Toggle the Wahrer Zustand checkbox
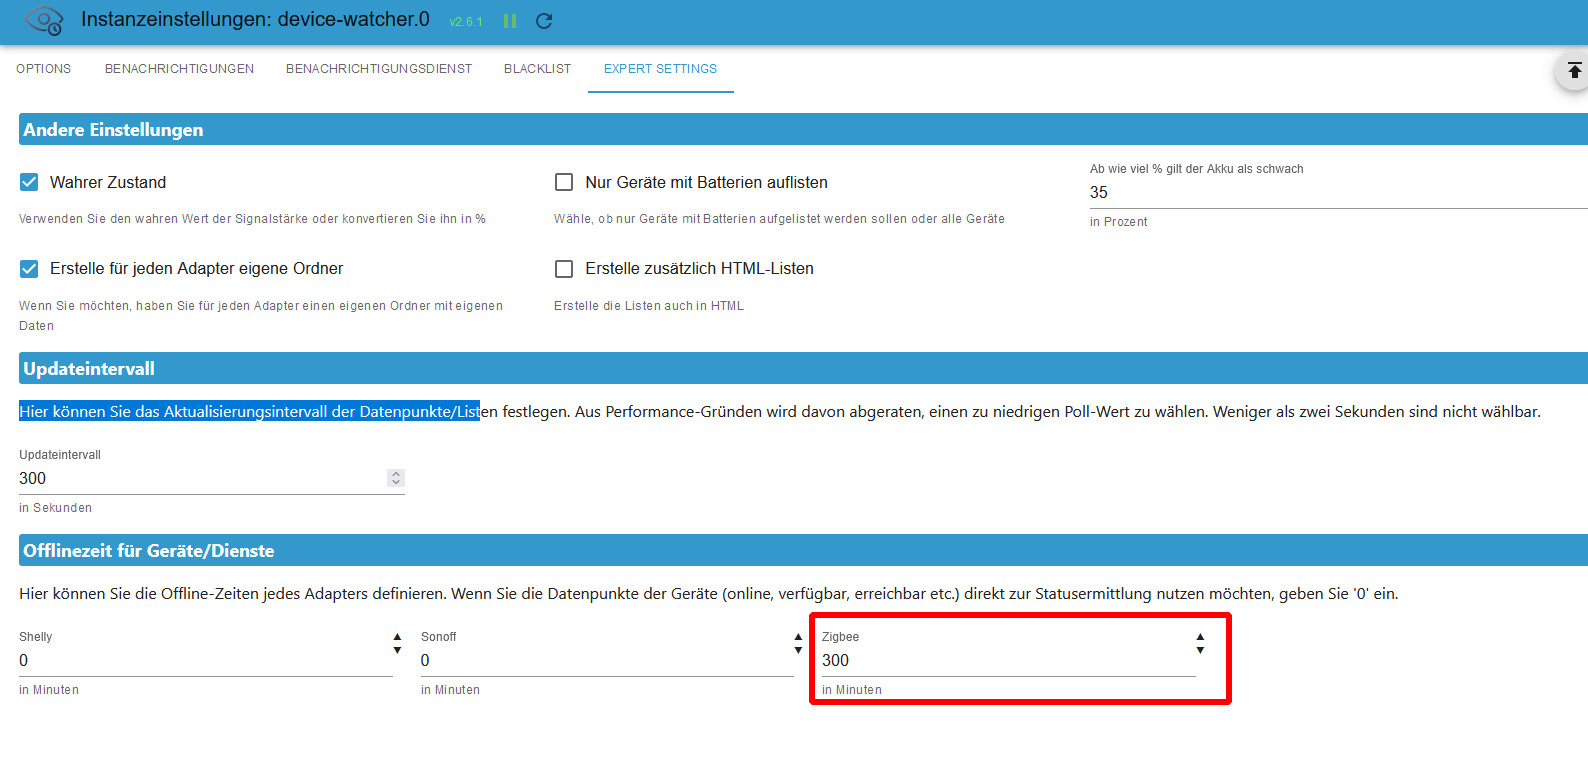1588x759 pixels. point(29,182)
